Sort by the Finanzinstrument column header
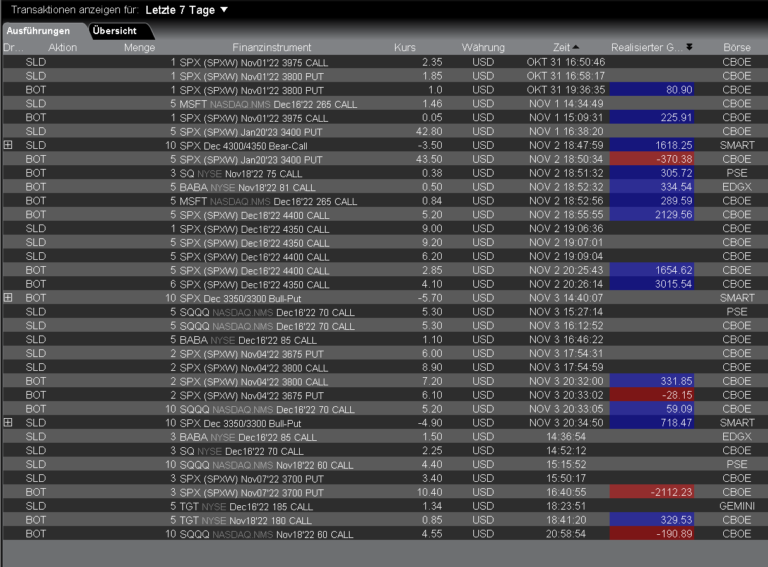Image resolution: width=768 pixels, height=567 pixels. (271, 47)
